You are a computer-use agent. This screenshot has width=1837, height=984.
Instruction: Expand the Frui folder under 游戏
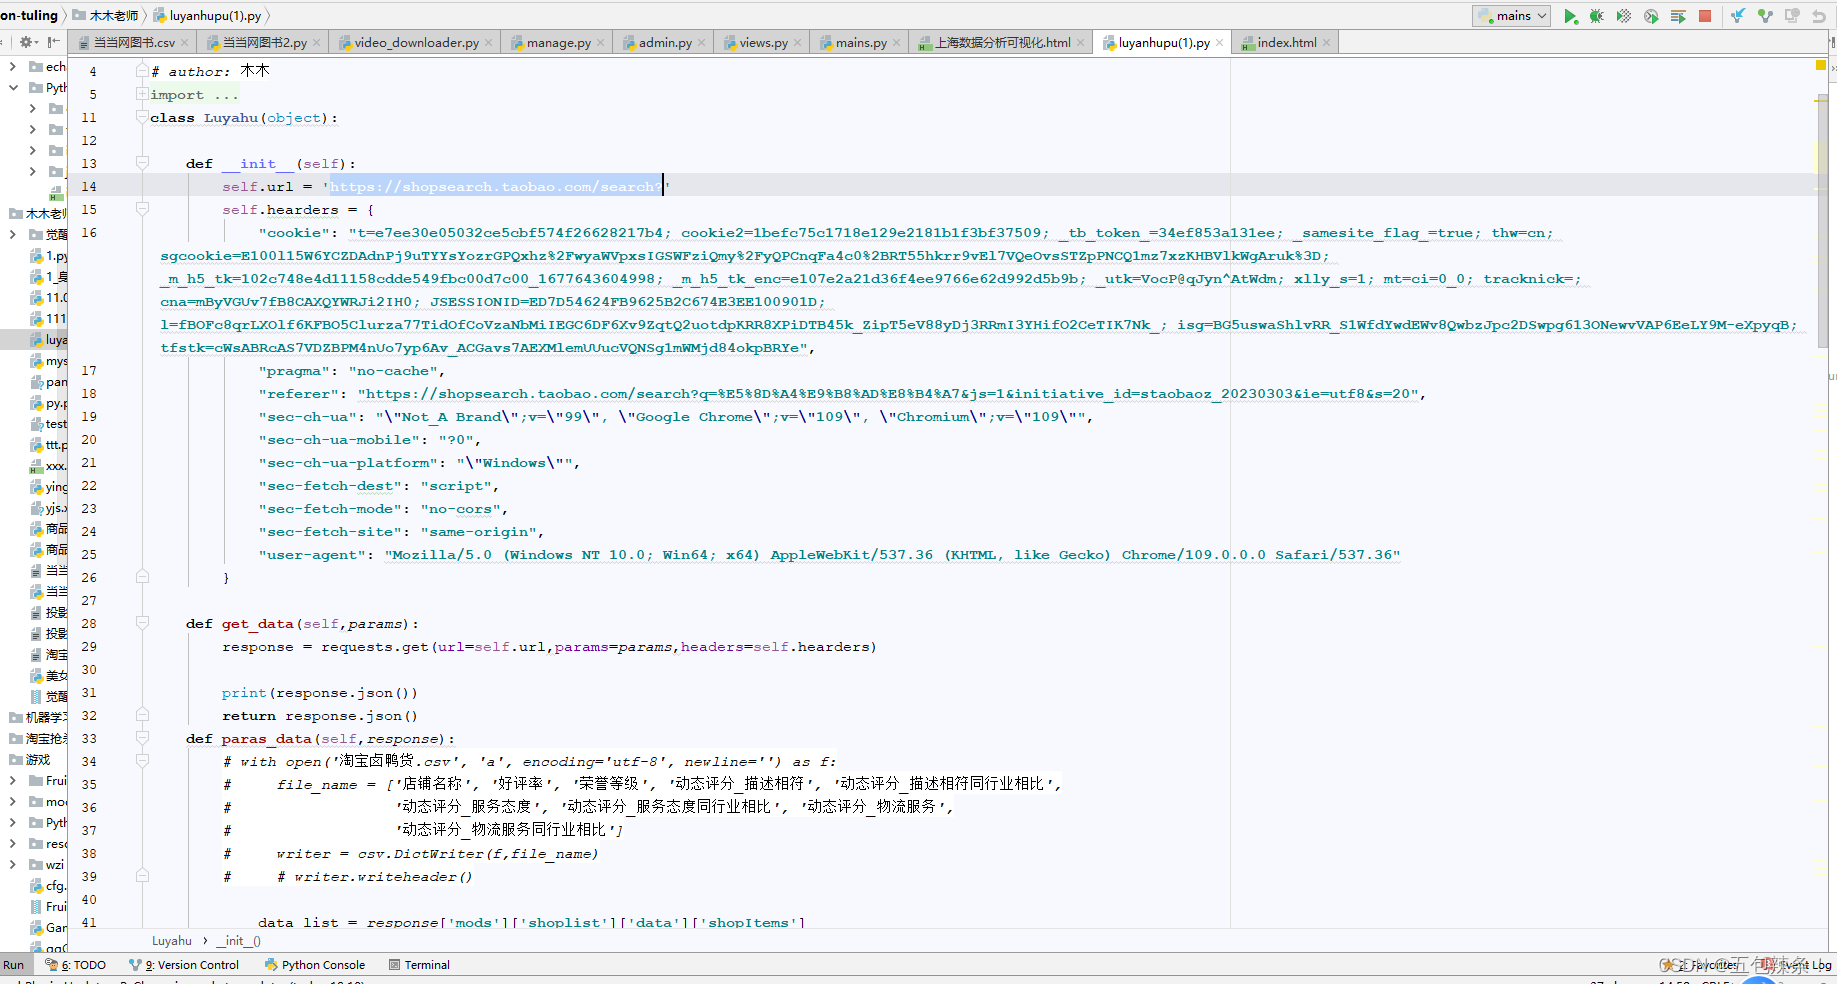[13, 781]
